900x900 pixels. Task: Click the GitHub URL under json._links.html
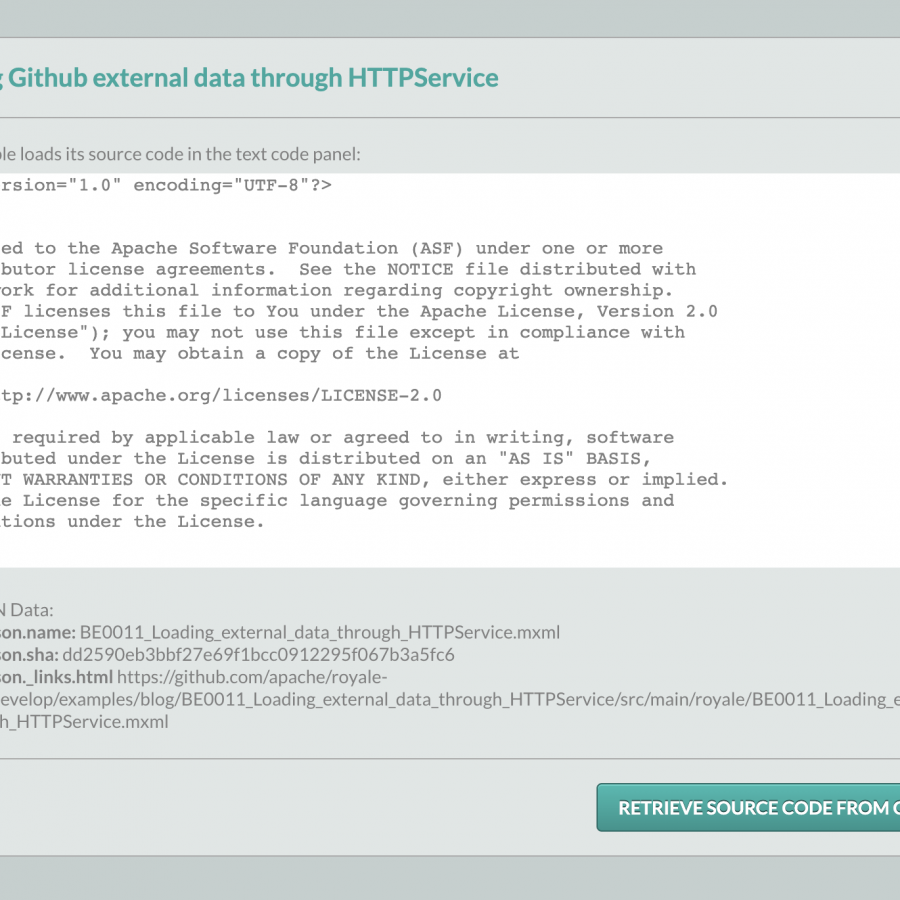[450, 699]
